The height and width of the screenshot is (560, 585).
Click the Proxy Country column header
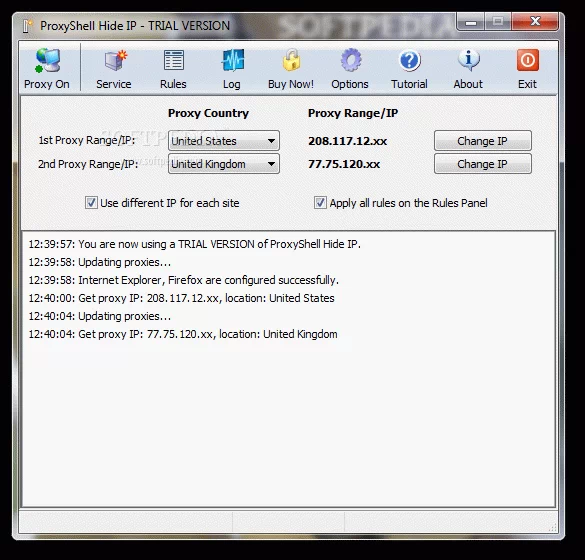[x=208, y=113]
